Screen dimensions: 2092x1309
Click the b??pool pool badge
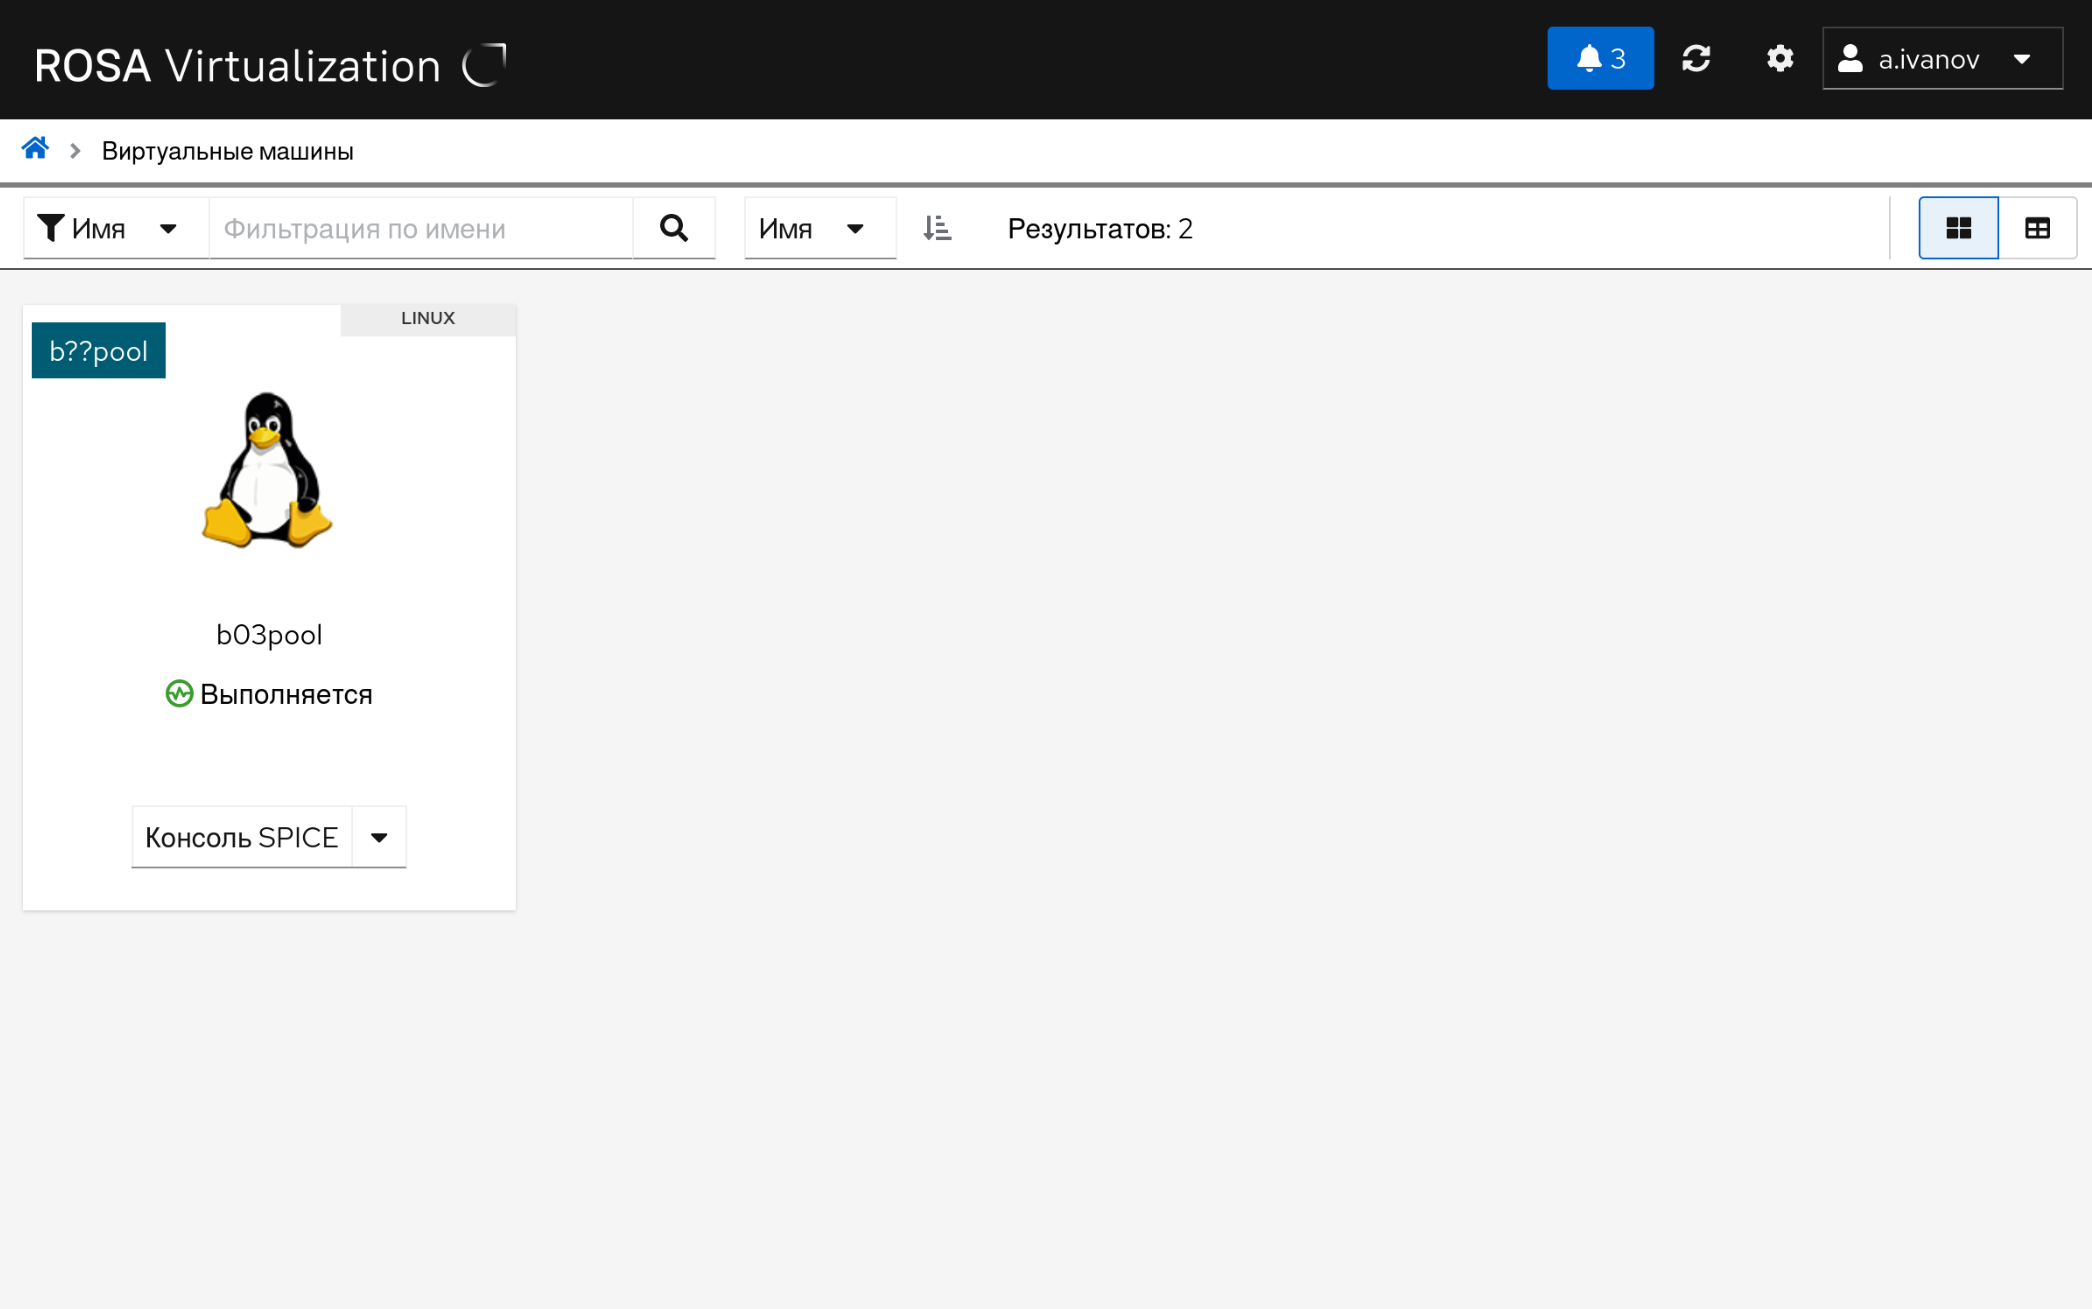click(98, 351)
